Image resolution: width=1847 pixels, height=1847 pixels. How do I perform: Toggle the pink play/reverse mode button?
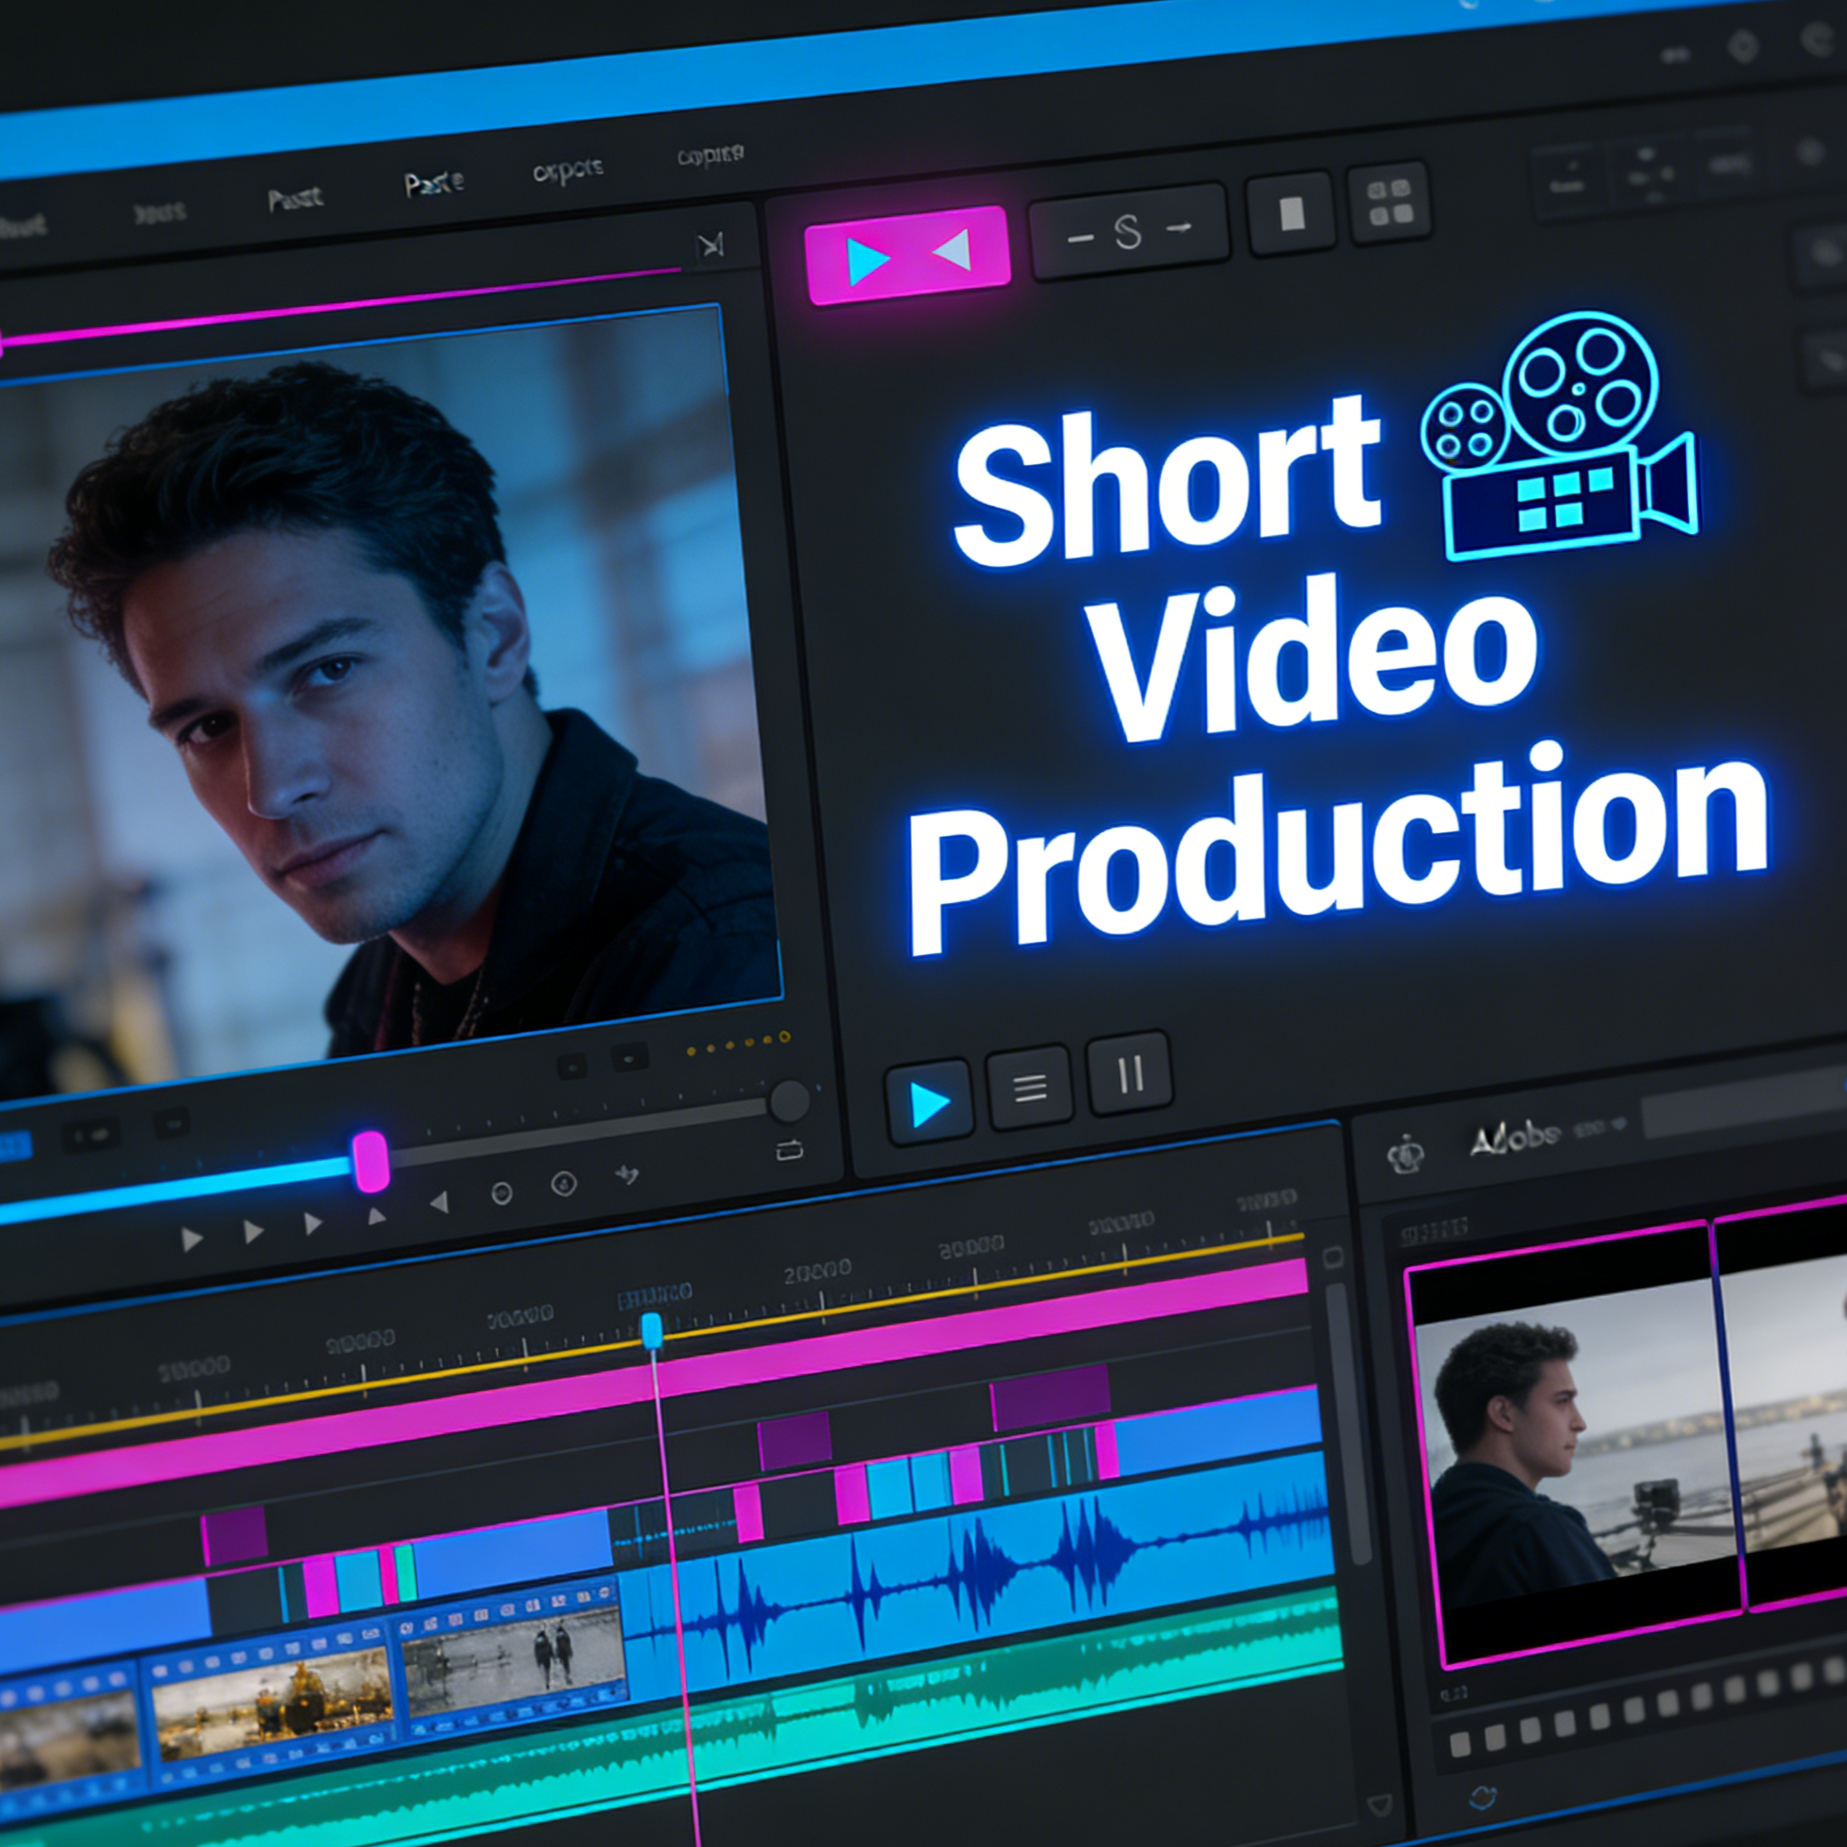(x=907, y=255)
